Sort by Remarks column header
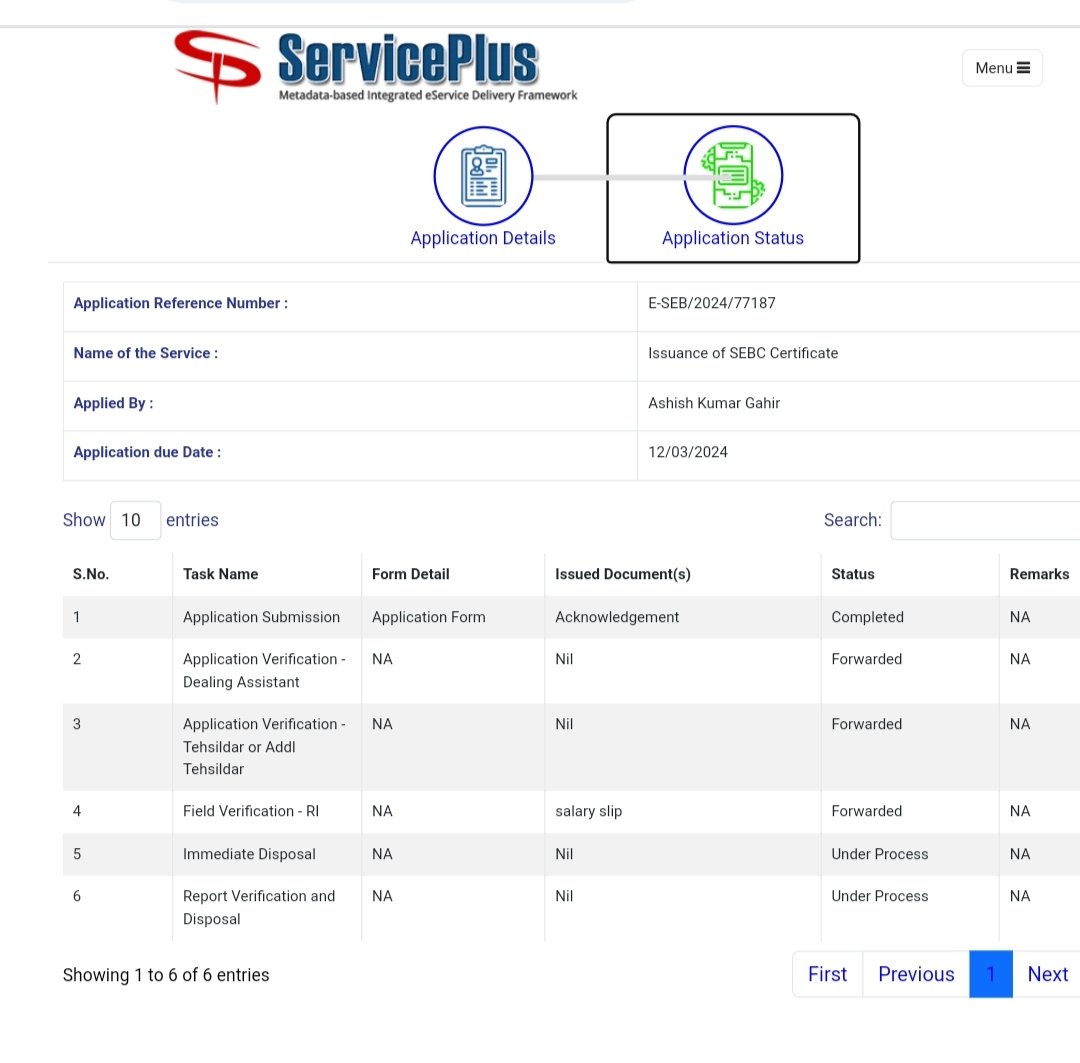Image resolution: width=1080 pixels, height=1063 pixels. (1039, 574)
